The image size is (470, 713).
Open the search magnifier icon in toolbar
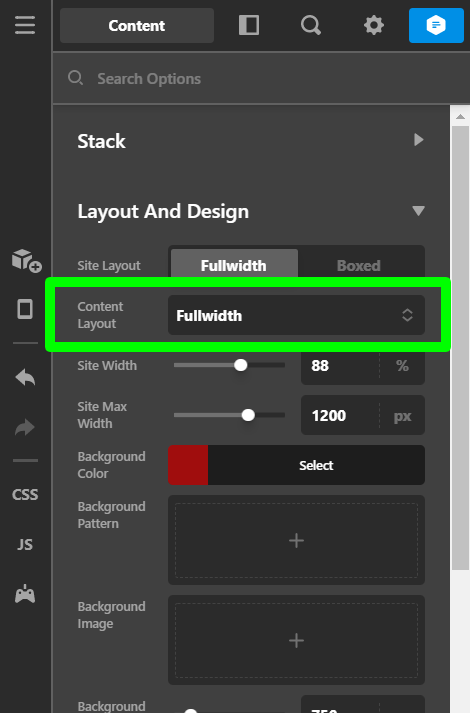coord(311,25)
